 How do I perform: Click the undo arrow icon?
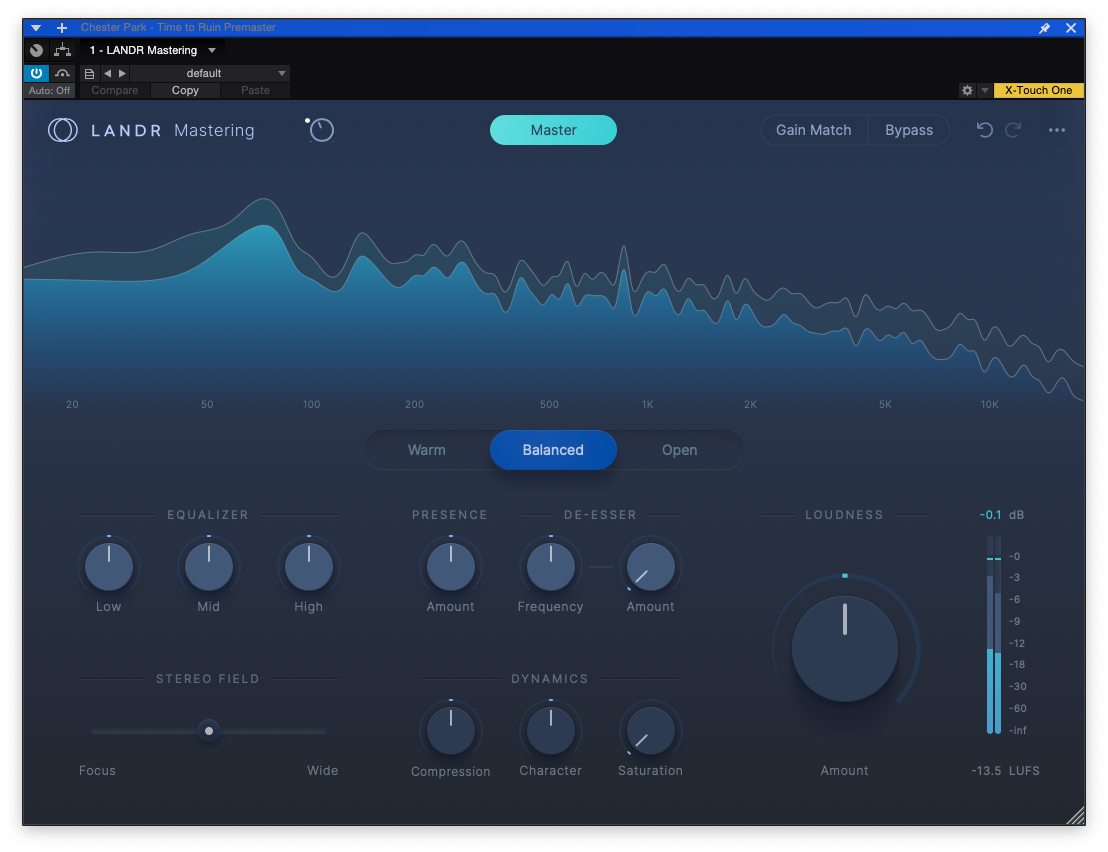click(984, 130)
